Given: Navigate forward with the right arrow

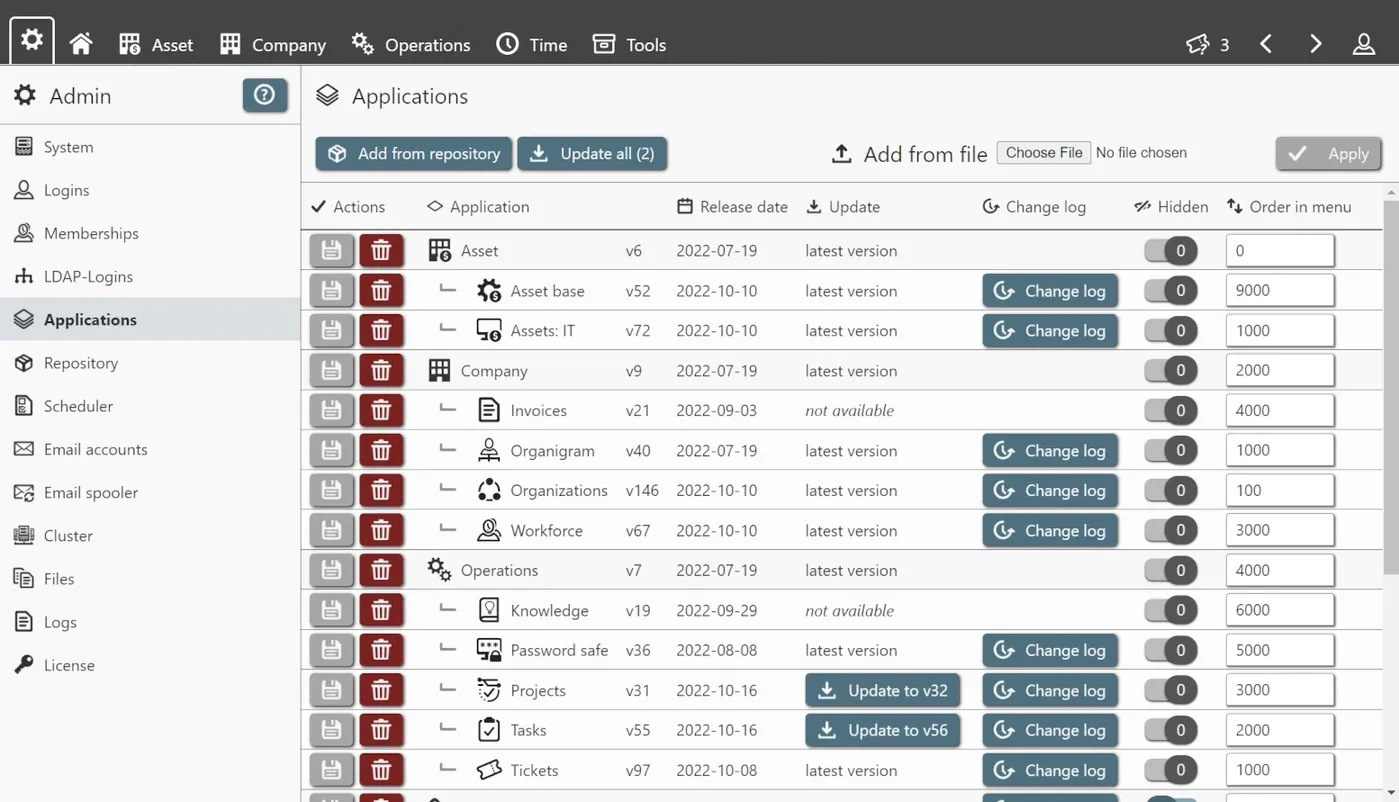Looking at the screenshot, I should click(1315, 44).
